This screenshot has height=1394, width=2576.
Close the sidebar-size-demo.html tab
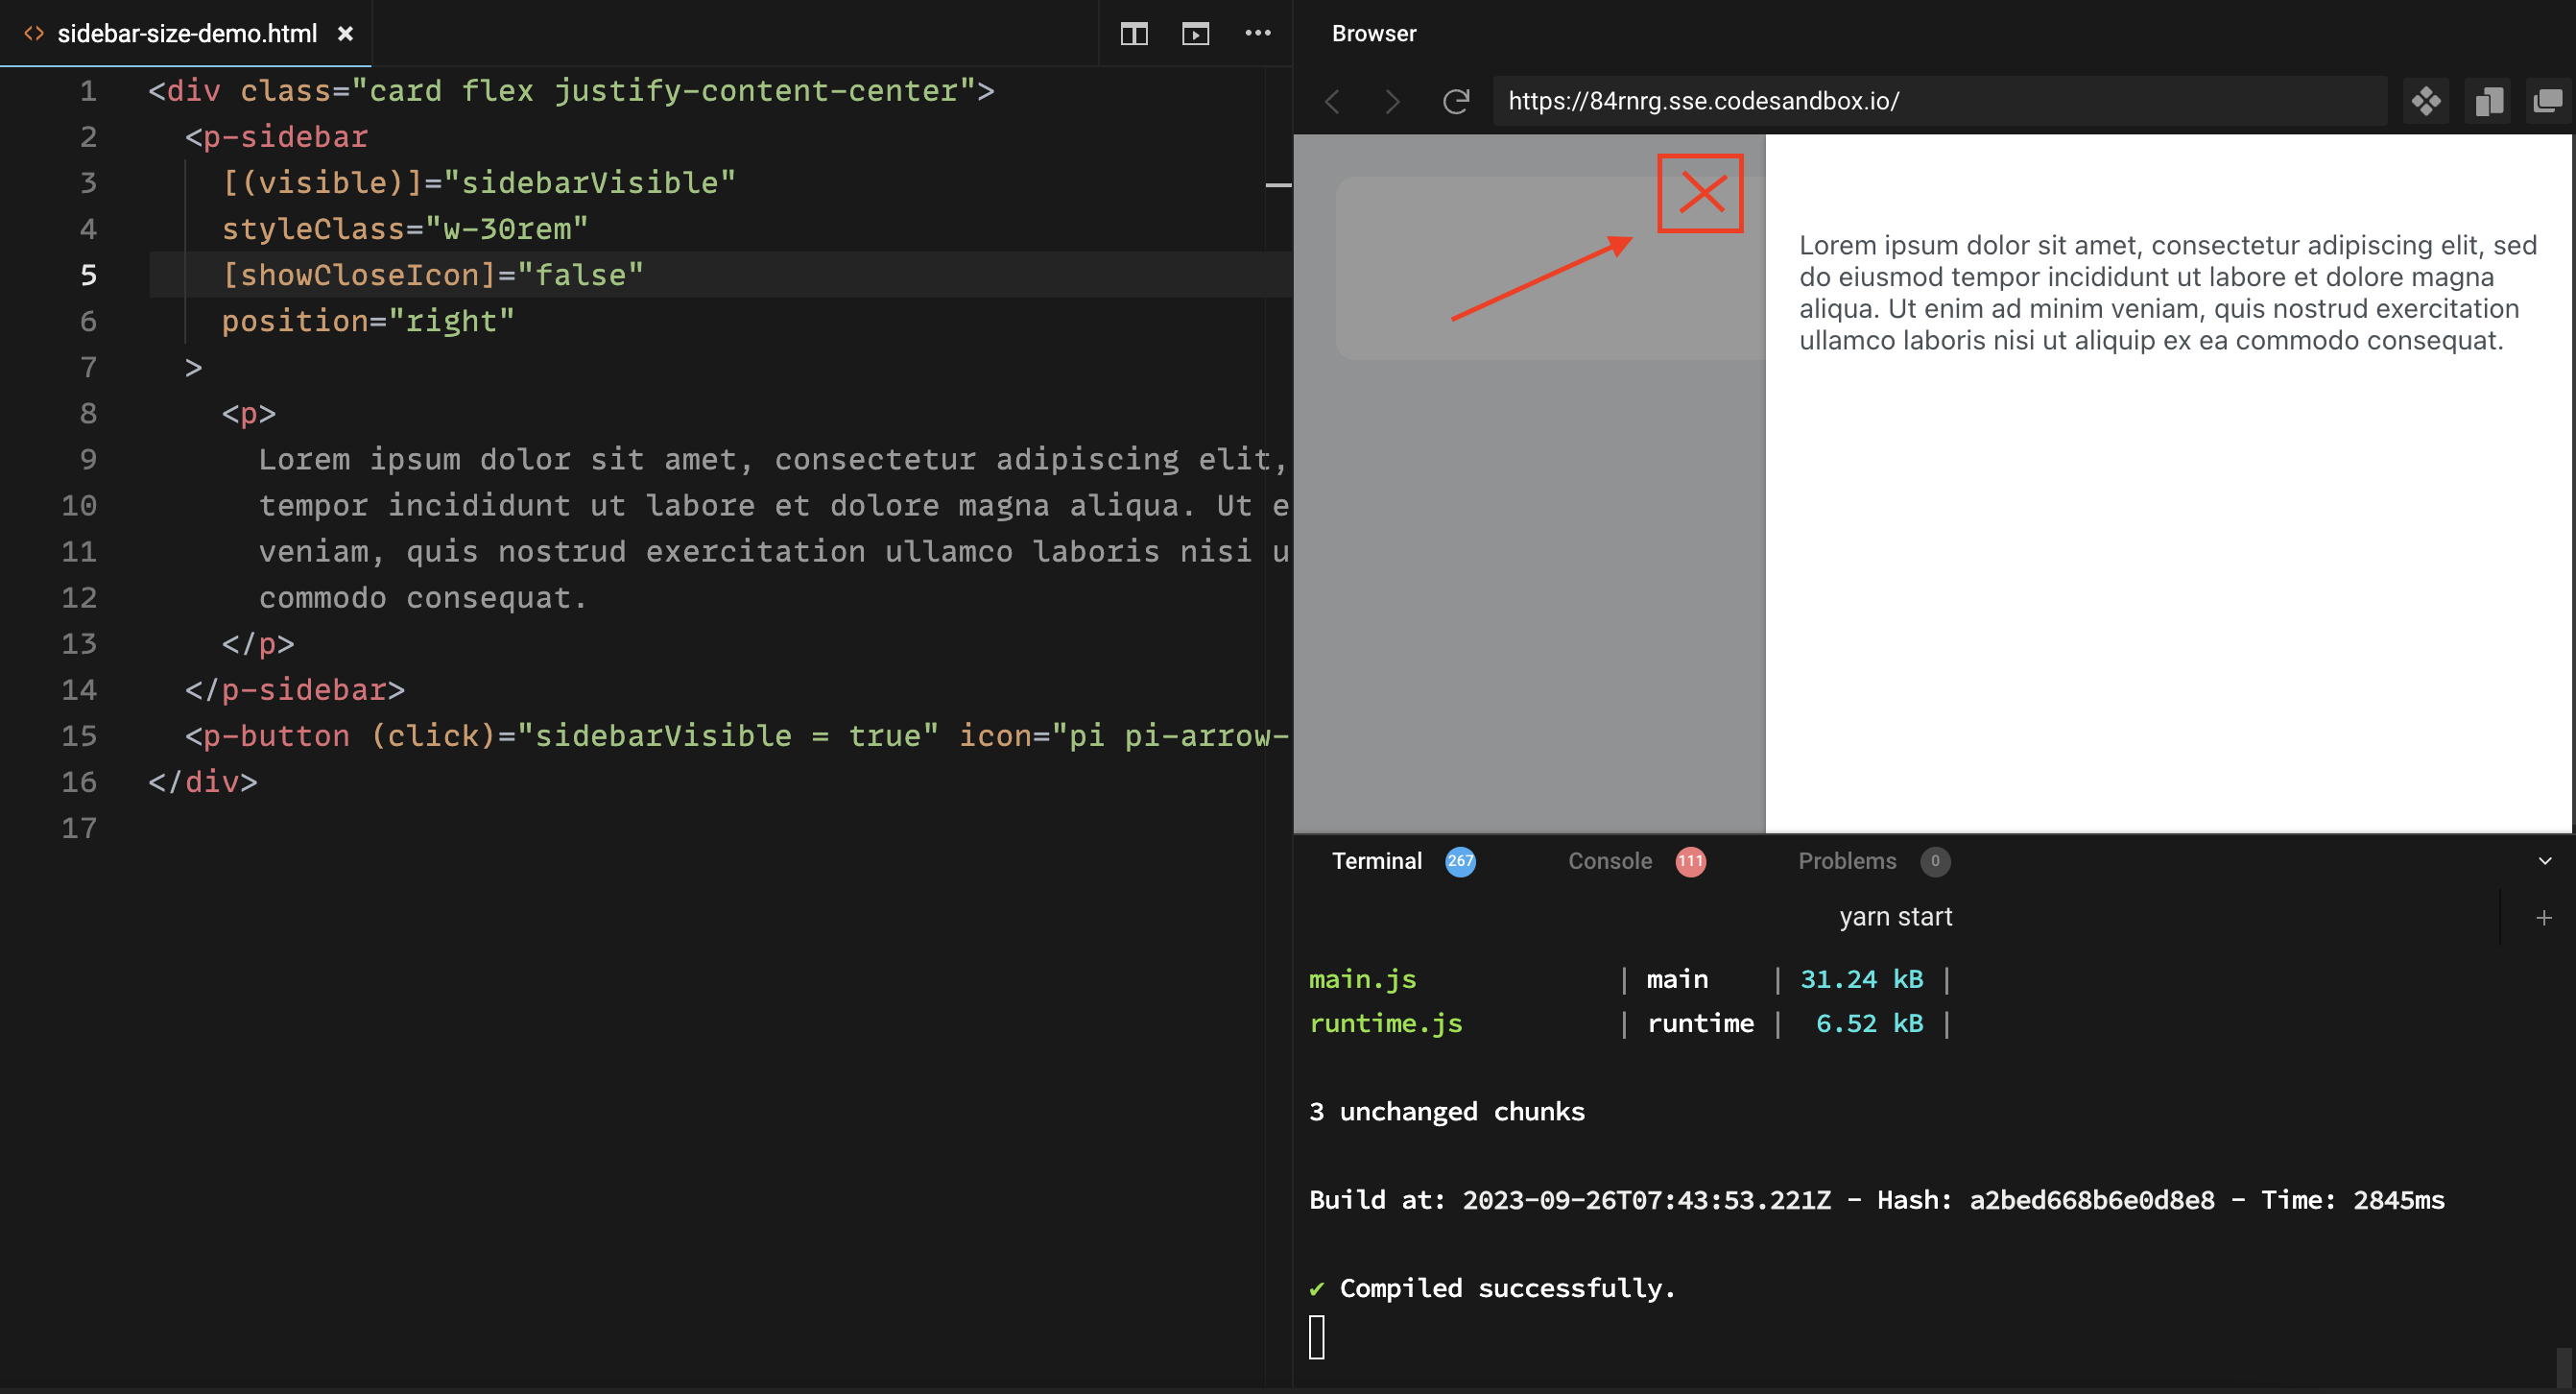pyautogui.click(x=345, y=33)
